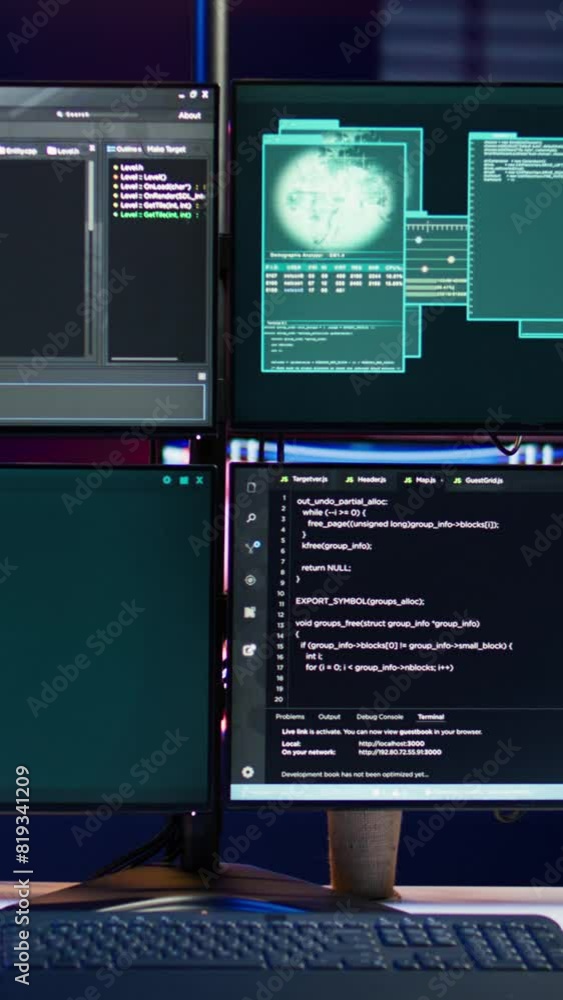Click the 'EXPORT_SYMBOL(groups_alloc);' code line
Screen dimensions: 563x1000
tap(360, 601)
